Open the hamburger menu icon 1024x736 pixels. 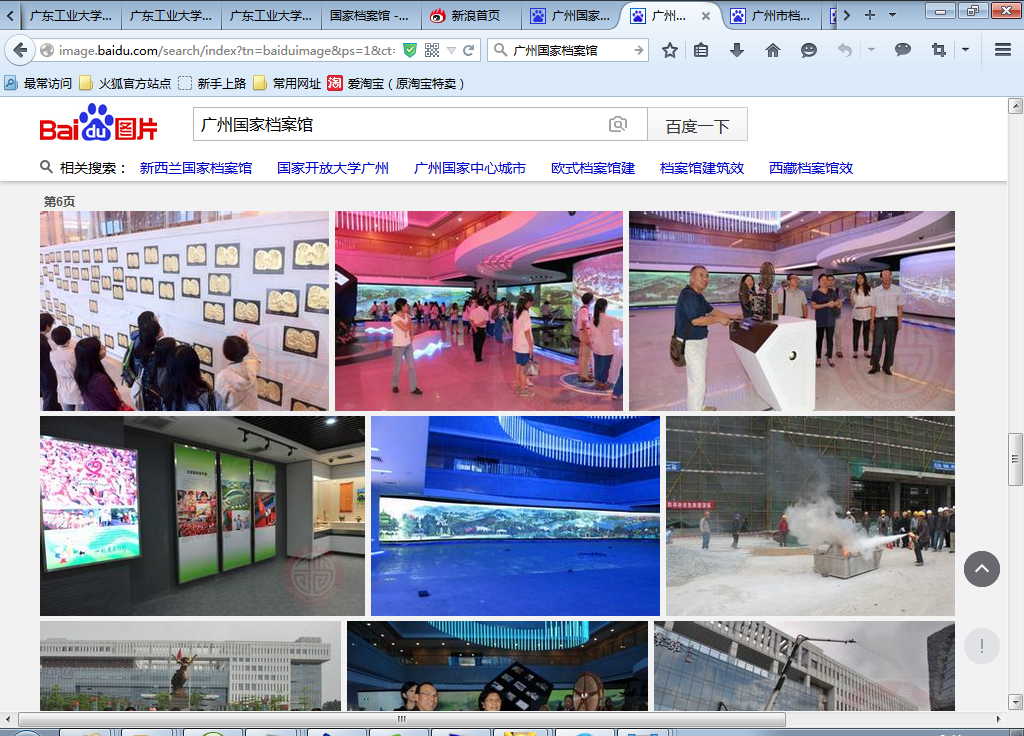(1003, 50)
